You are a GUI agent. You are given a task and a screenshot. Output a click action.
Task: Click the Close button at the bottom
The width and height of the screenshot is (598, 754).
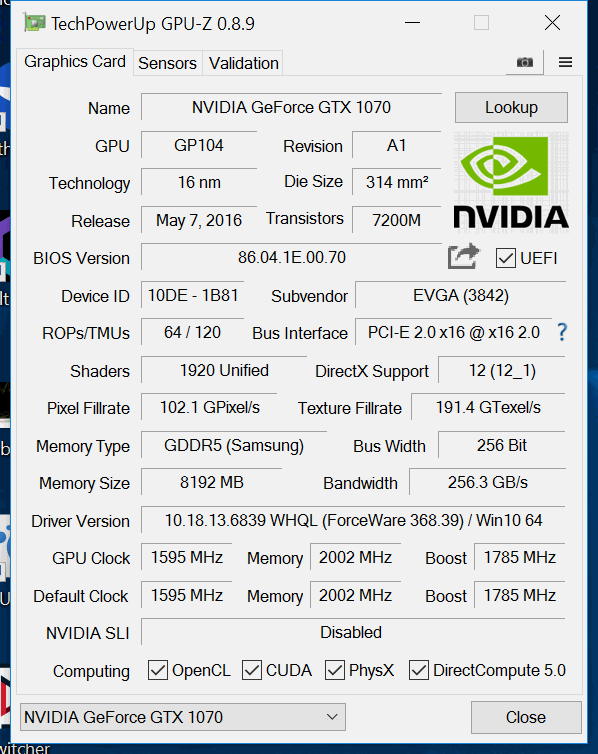tap(526, 717)
